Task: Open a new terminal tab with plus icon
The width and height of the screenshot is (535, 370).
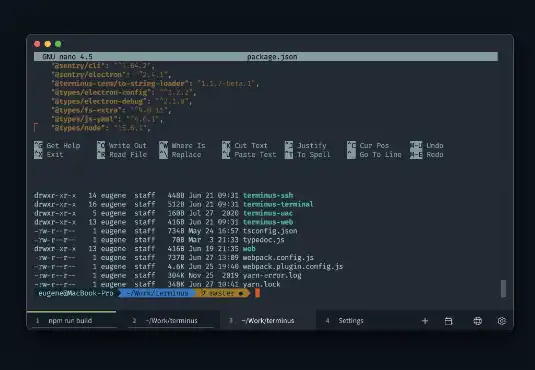Action: (x=425, y=321)
